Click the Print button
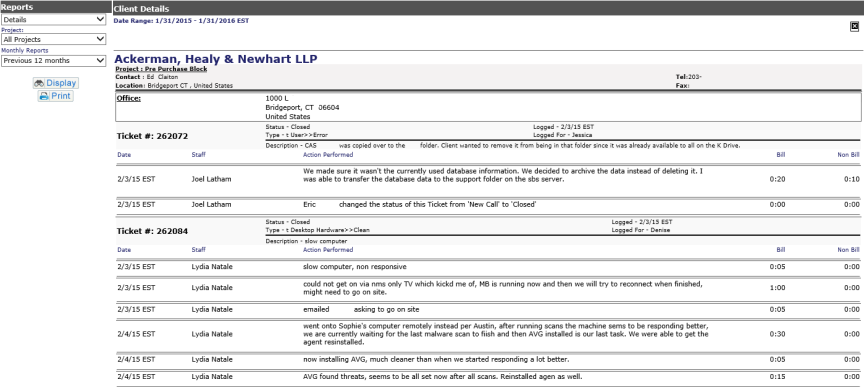The width and height of the screenshot is (864, 387). [55, 96]
